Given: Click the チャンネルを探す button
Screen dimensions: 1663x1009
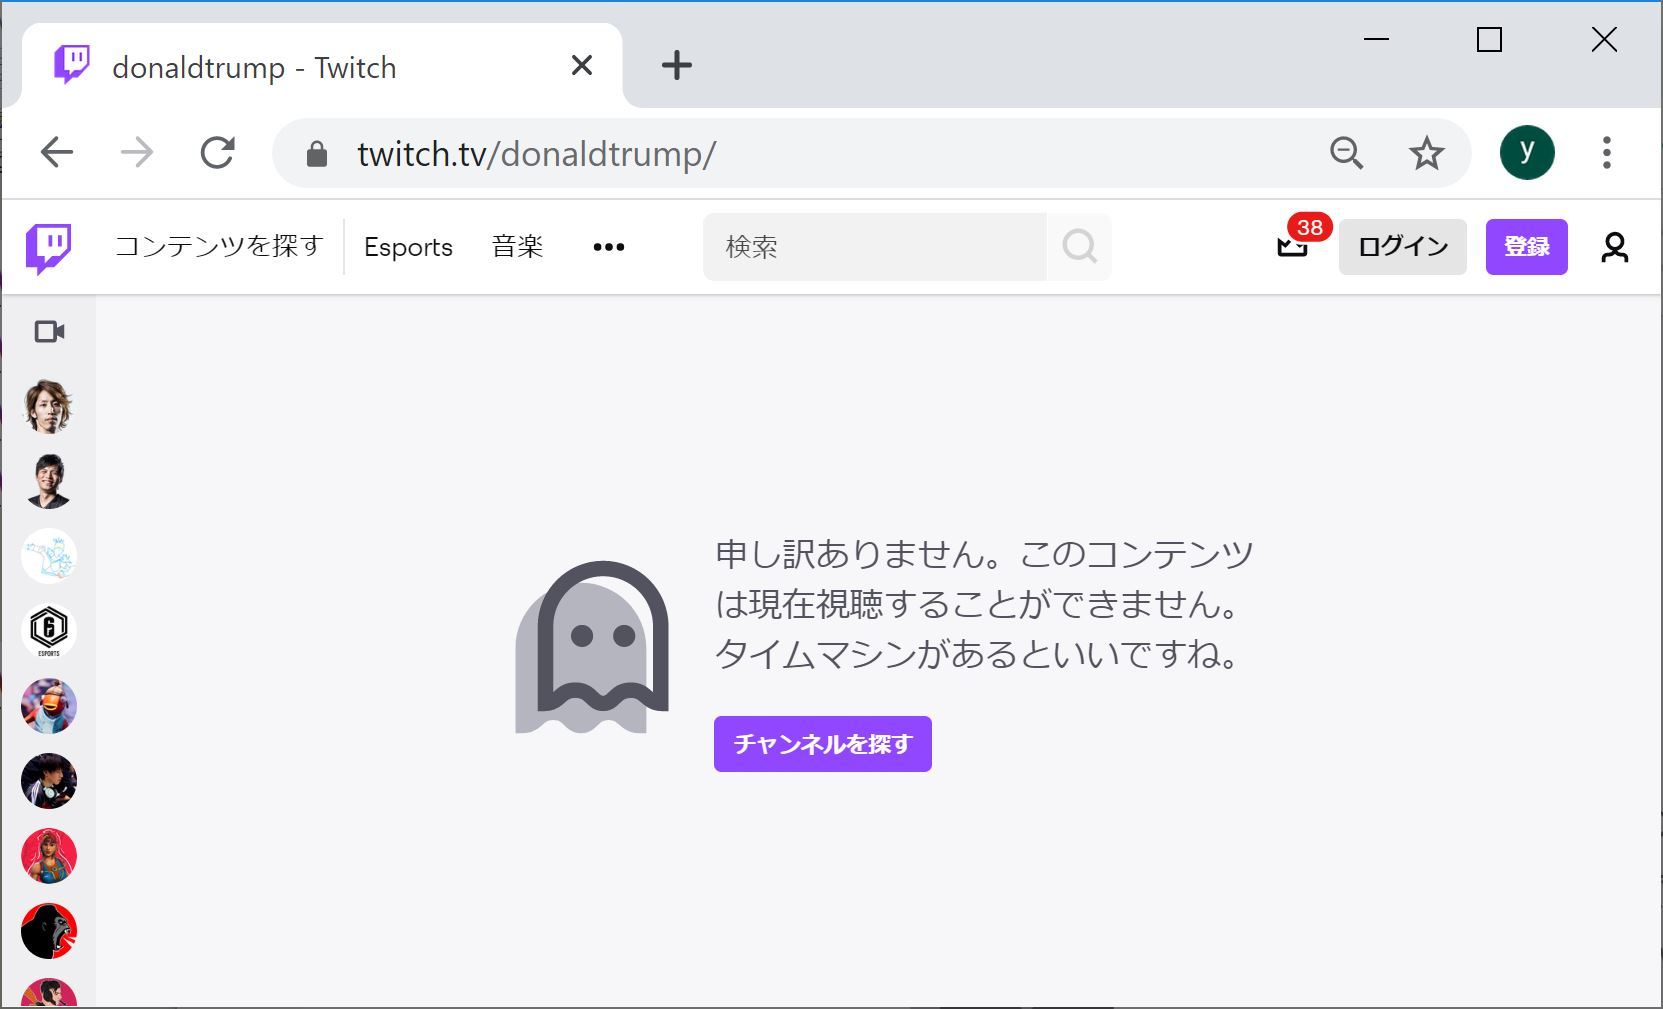Looking at the screenshot, I should click(822, 744).
